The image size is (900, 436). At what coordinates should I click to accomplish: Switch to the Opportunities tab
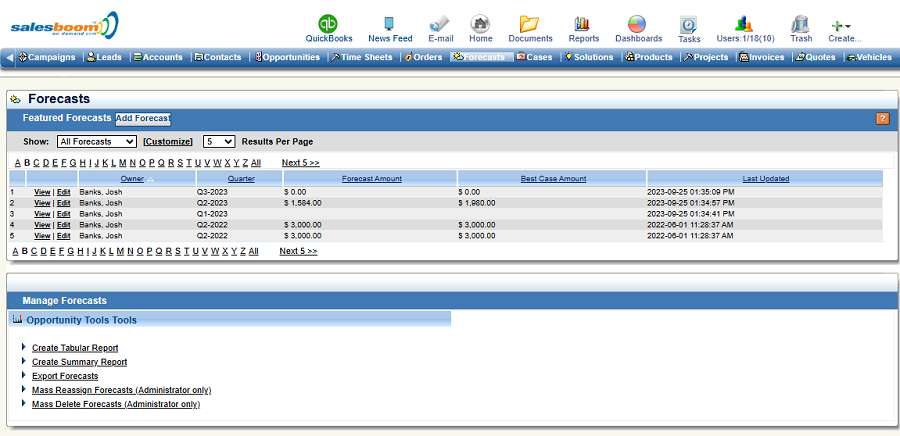coord(291,58)
